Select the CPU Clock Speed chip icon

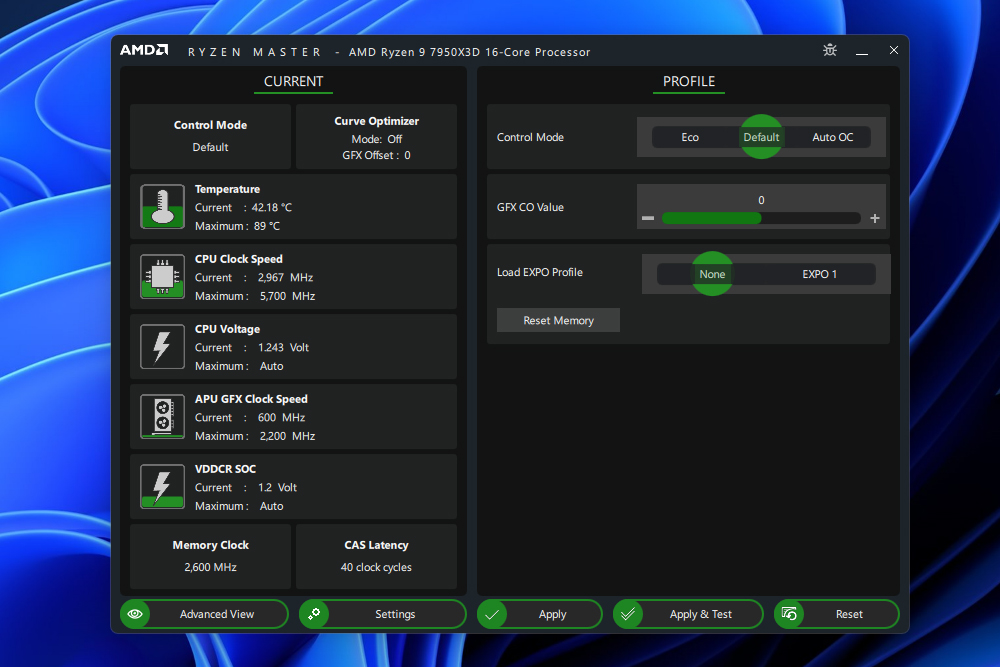click(x=162, y=277)
